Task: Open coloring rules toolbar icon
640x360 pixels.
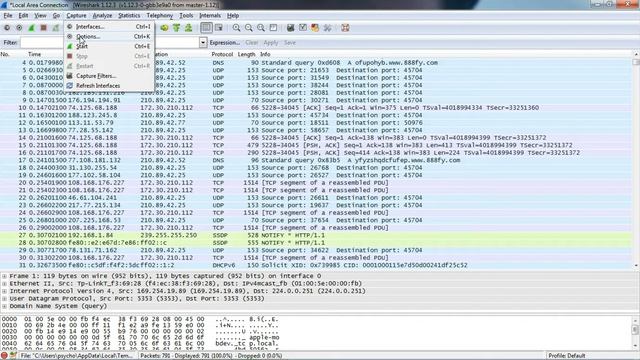Action: click(315, 28)
